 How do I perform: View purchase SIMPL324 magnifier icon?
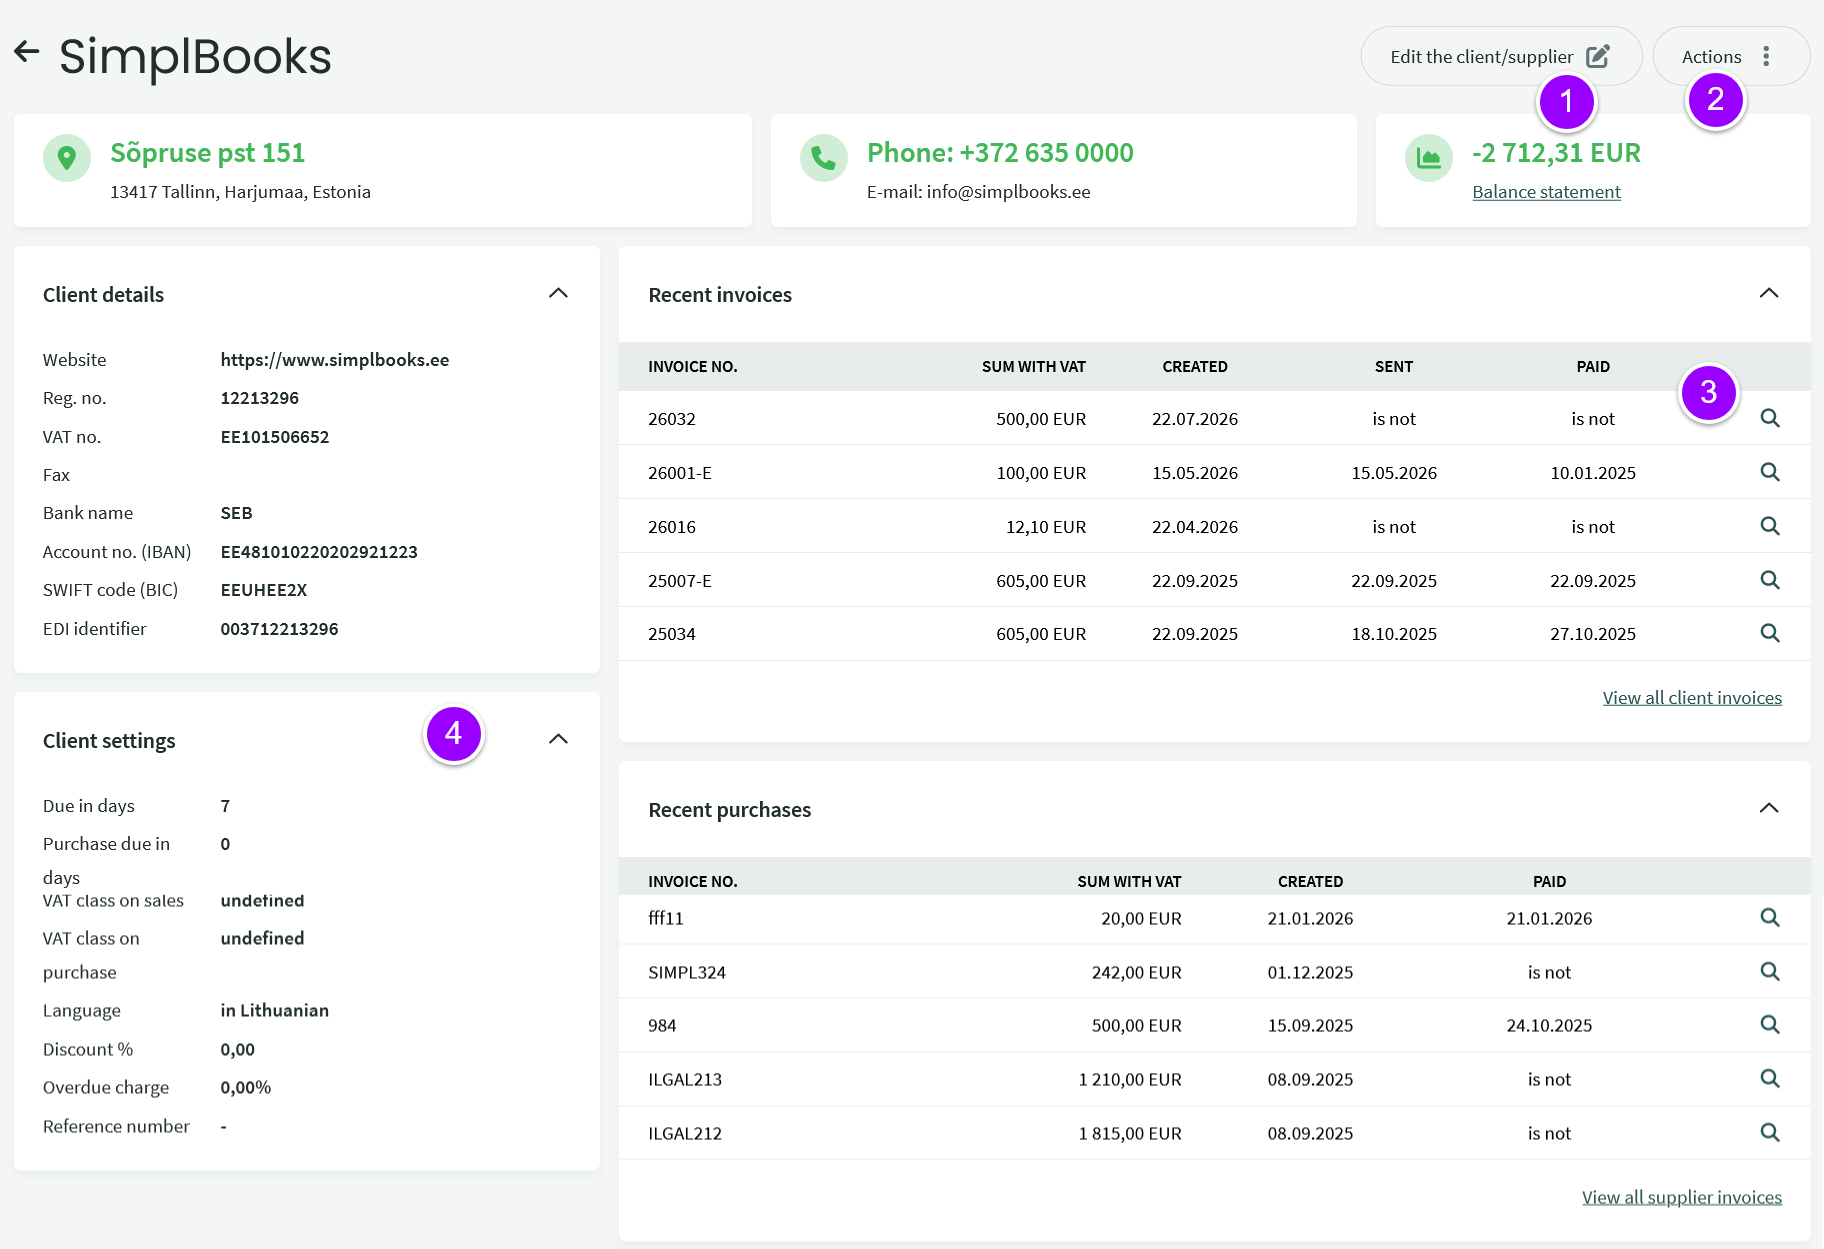[1769, 972]
